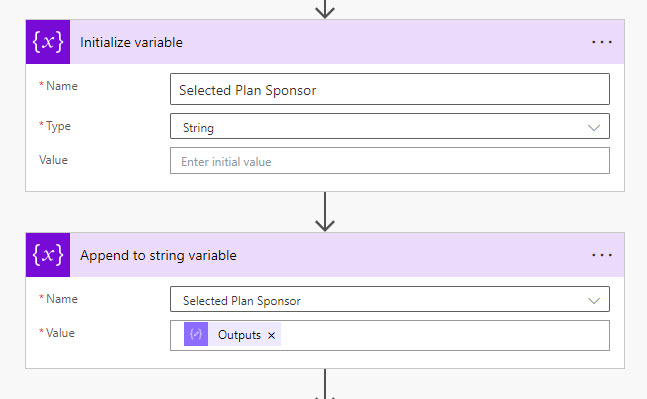Click the Initialize variable curly-brace icon
The height and width of the screenshot is (399, 647).
48,42
